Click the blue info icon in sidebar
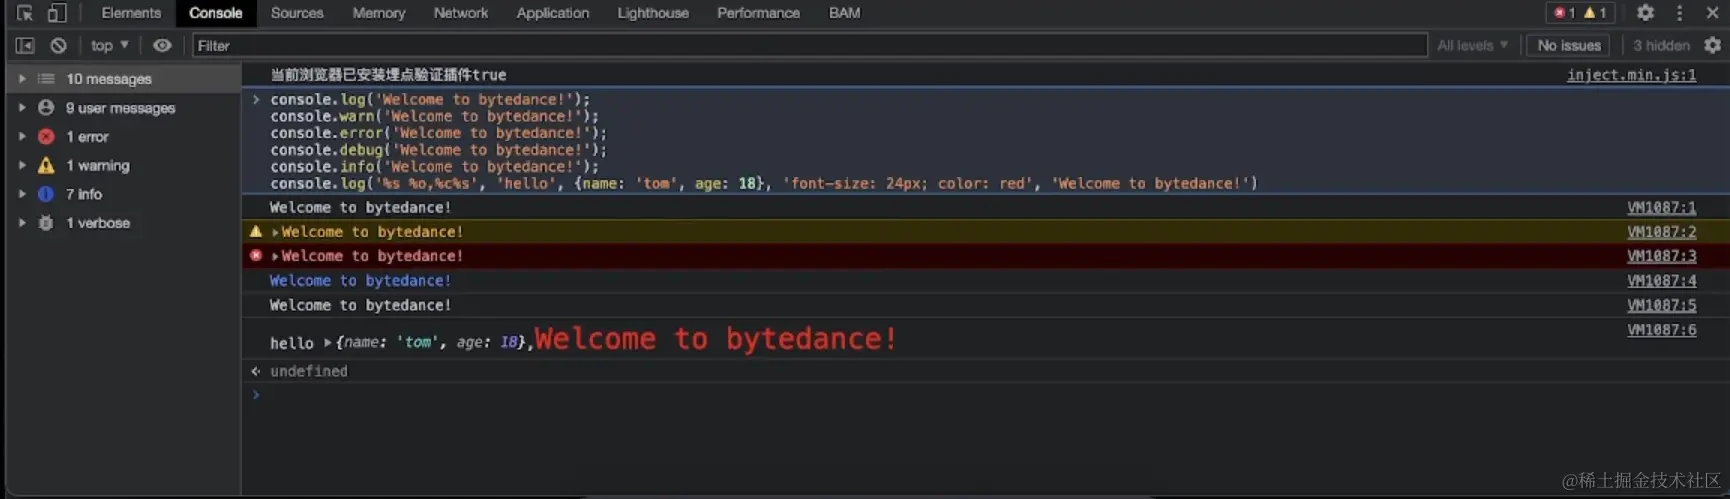The width and height of the screenshot is (1730, 499). [46, 194]
